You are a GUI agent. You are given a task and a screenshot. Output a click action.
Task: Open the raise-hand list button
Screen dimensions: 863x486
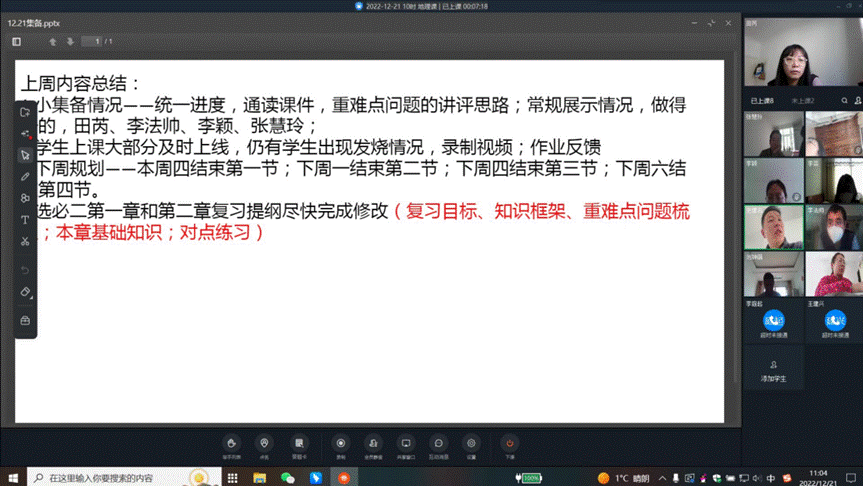[x=231, y=444]
